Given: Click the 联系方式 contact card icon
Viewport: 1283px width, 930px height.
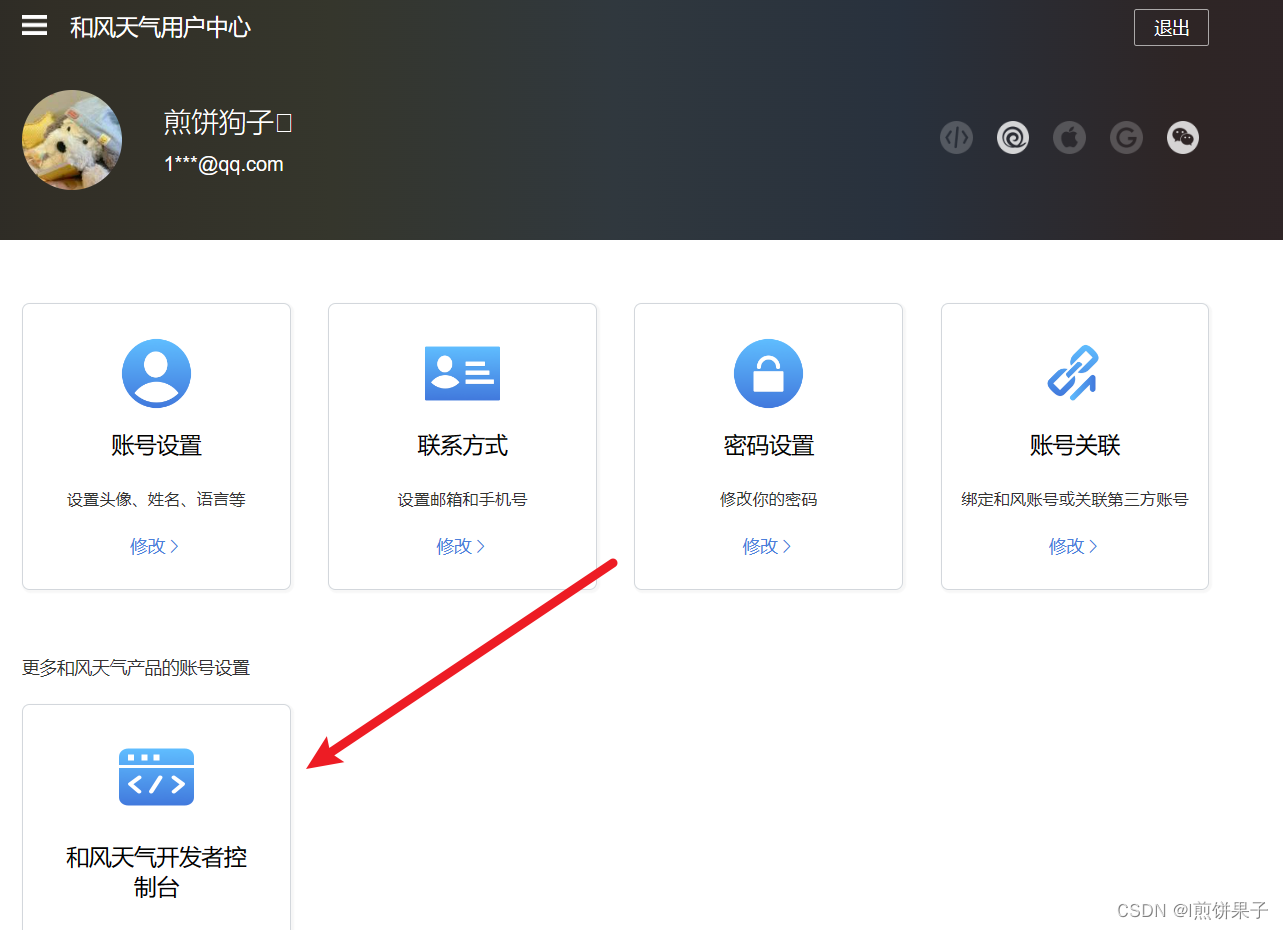Looking at the screenshot, I should coord(462,373).
